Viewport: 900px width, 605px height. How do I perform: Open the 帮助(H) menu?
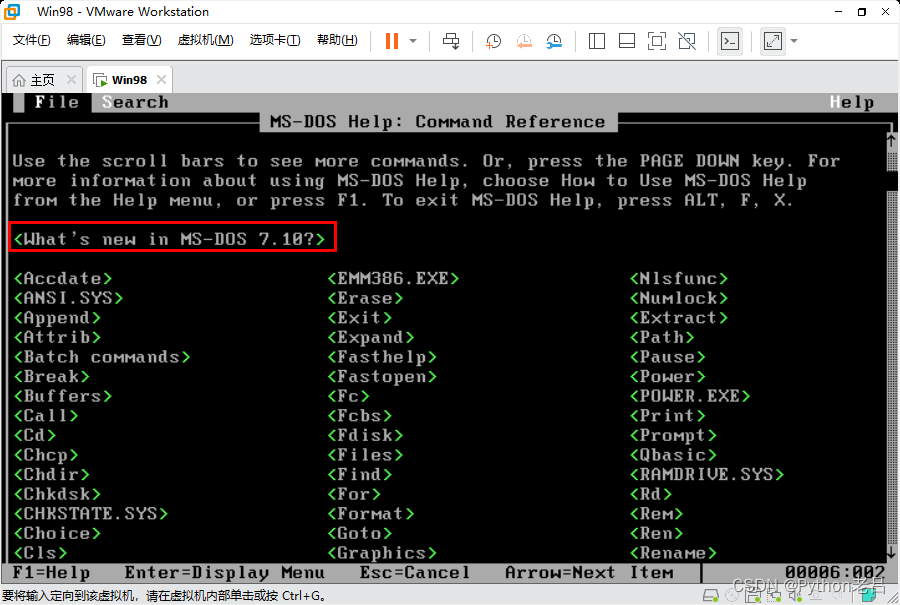tap(337, 40)
